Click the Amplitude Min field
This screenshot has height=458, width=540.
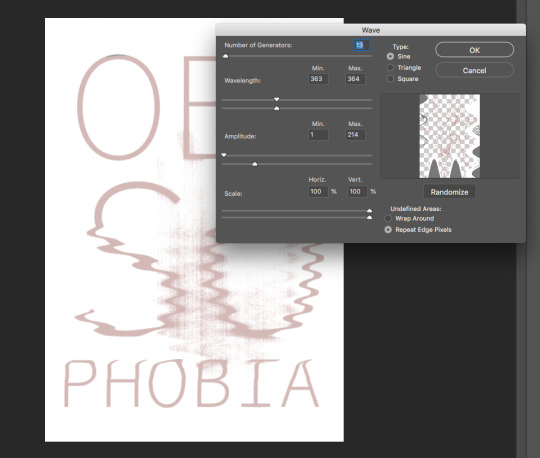318,135
